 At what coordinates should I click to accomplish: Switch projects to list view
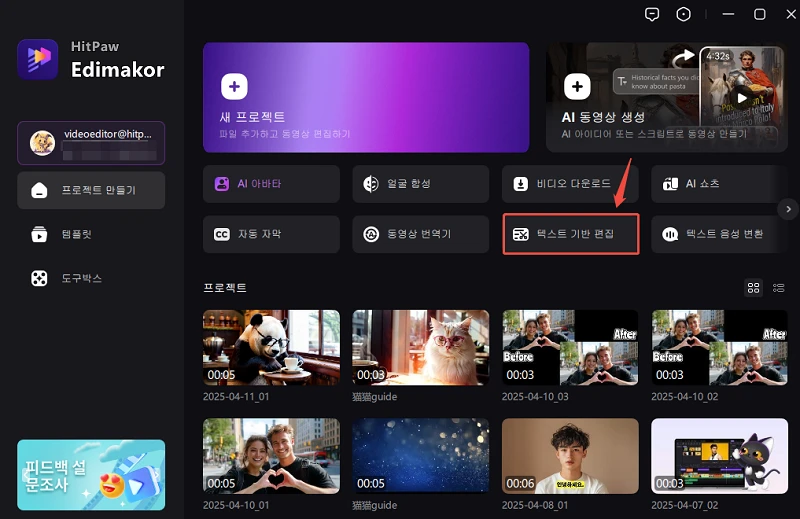[x=778, y=288]
